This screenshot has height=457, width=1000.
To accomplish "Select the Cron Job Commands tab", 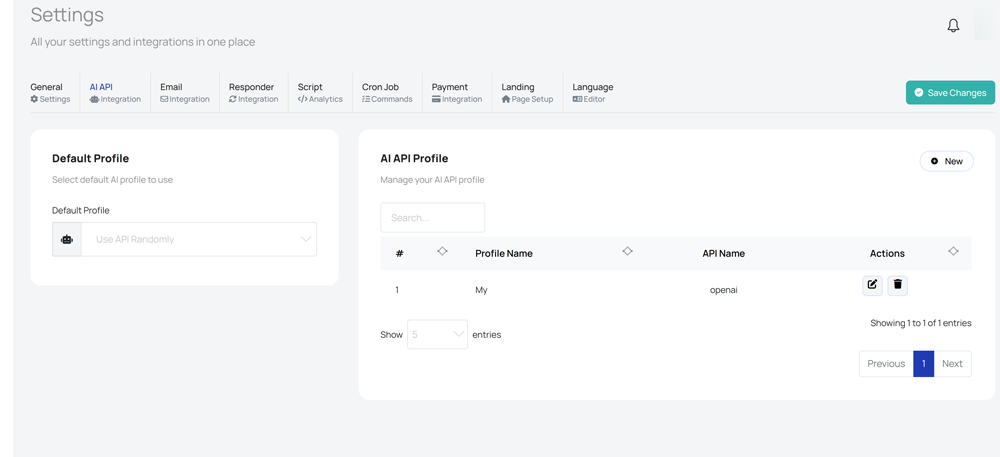I will tap(387, 93).
